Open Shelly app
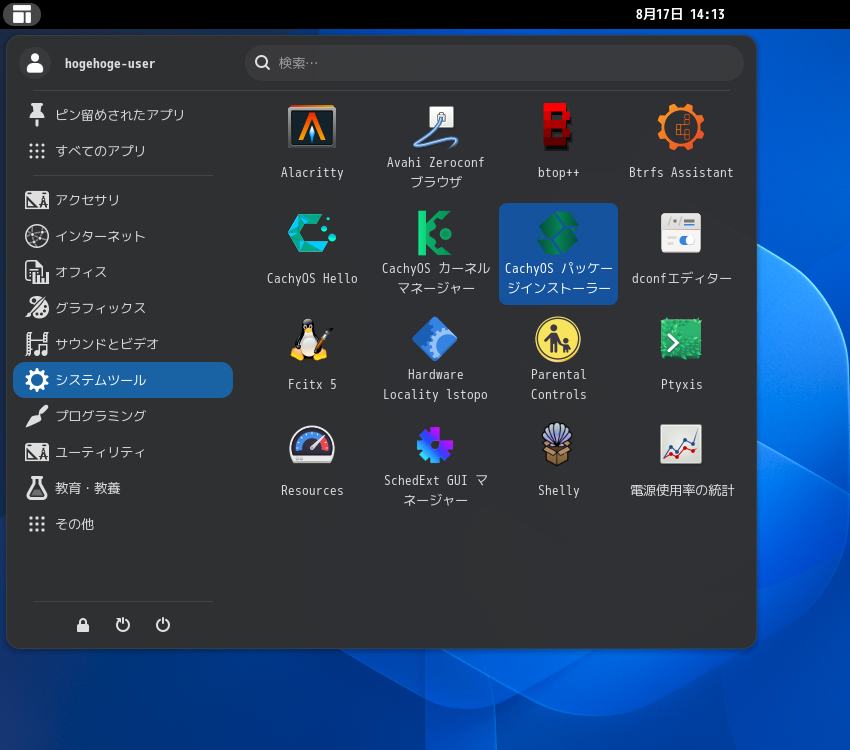 click(558, 461)
